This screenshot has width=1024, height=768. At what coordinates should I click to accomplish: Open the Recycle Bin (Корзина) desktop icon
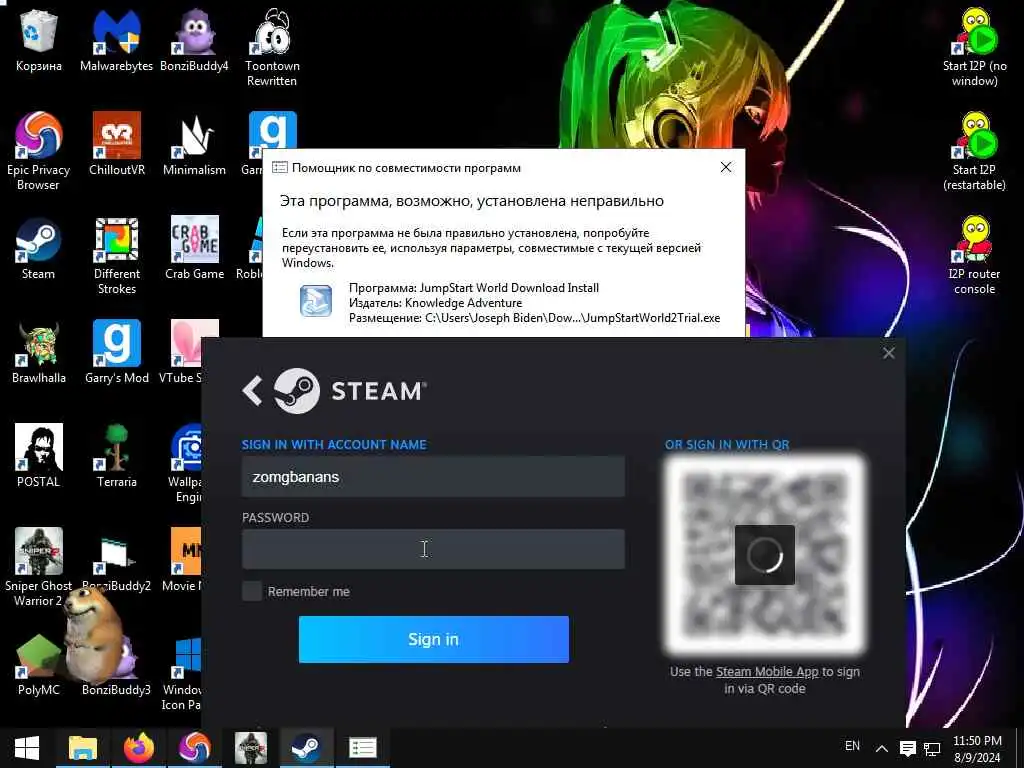coord(39,40)
